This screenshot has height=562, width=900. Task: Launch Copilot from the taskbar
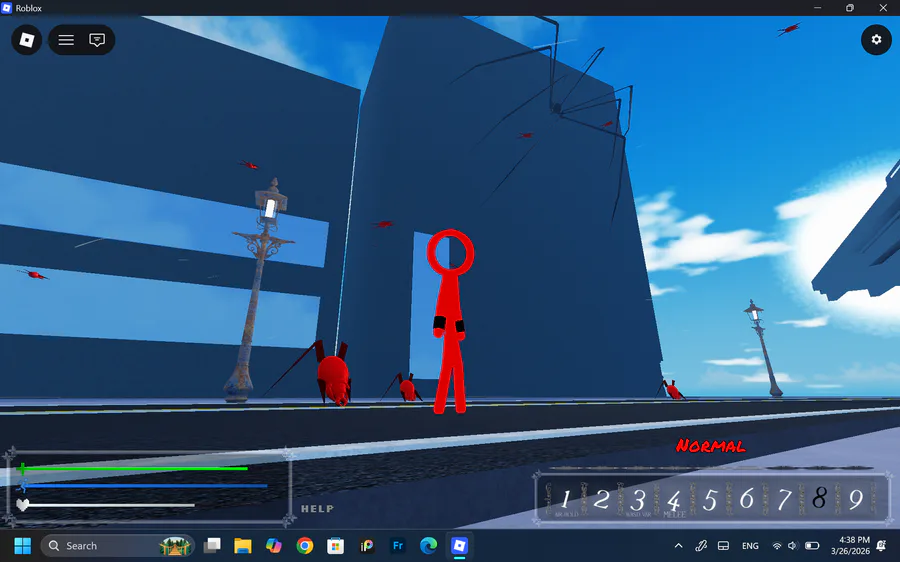coord(274,545)
